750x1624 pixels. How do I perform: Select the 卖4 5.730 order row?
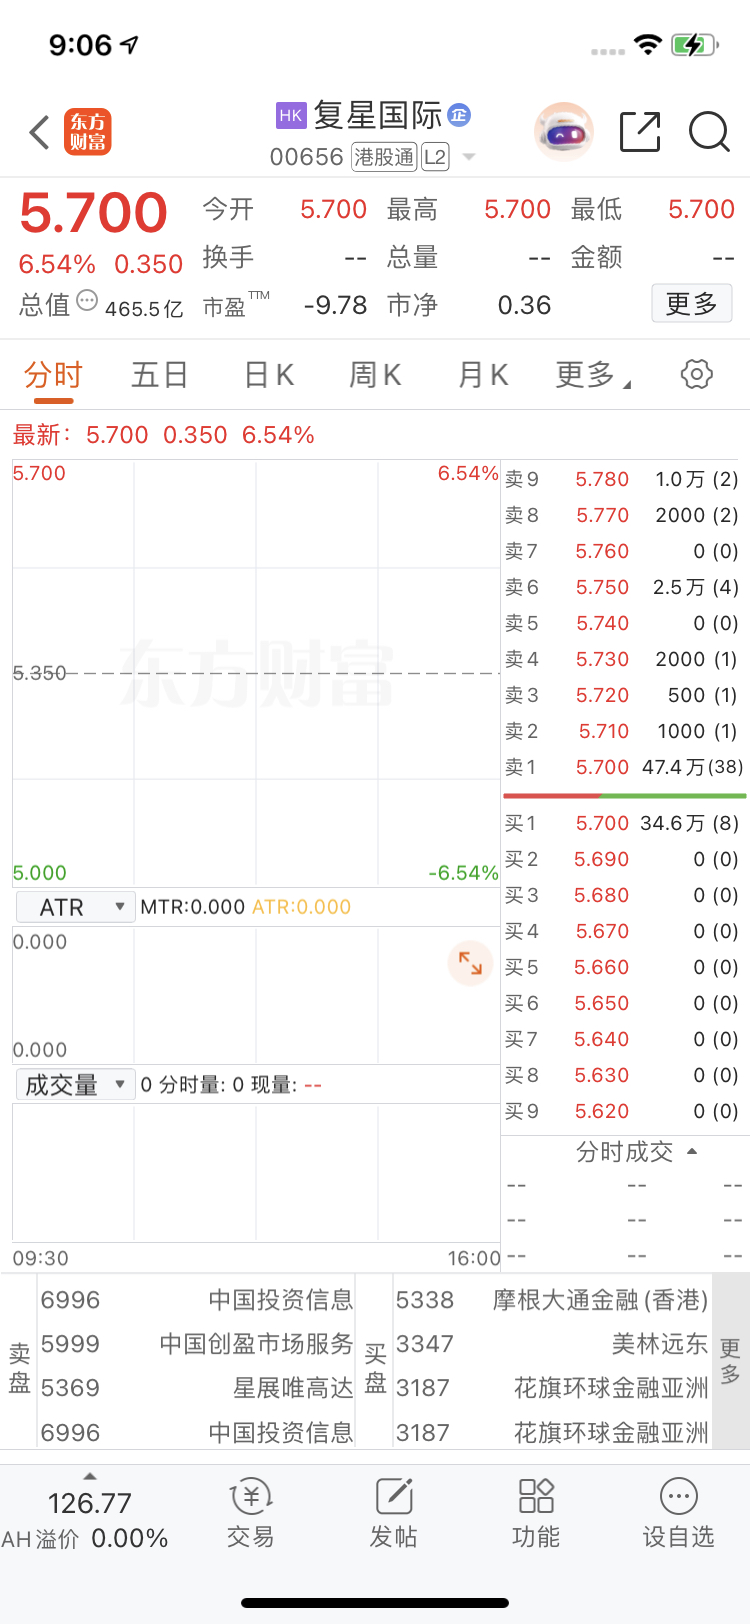click(623, 659)
